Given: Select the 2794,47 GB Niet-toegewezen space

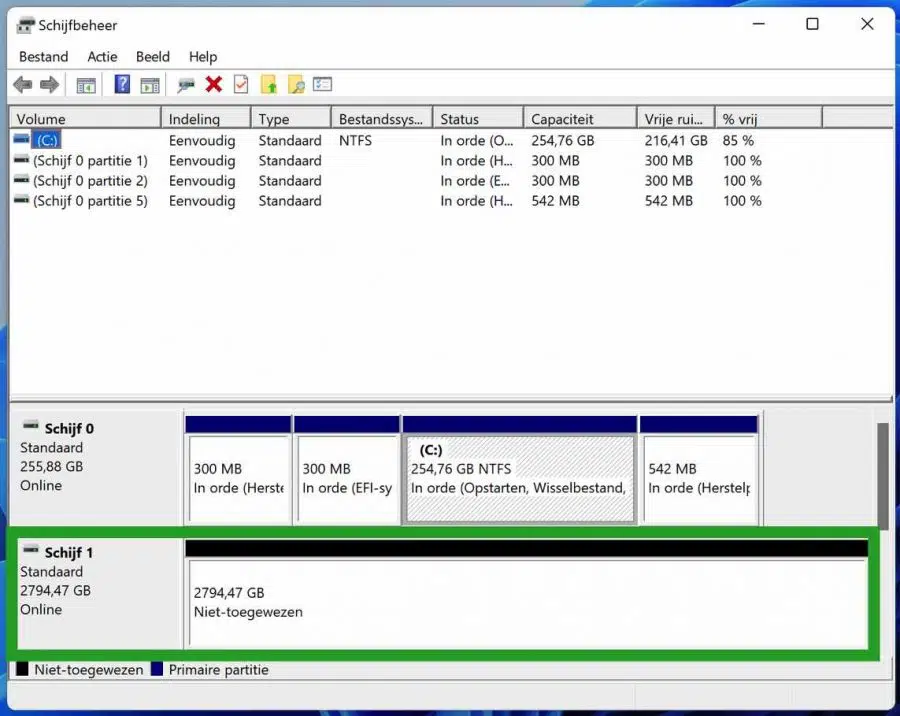Looking at the screenshot, I should pos(527,595).
